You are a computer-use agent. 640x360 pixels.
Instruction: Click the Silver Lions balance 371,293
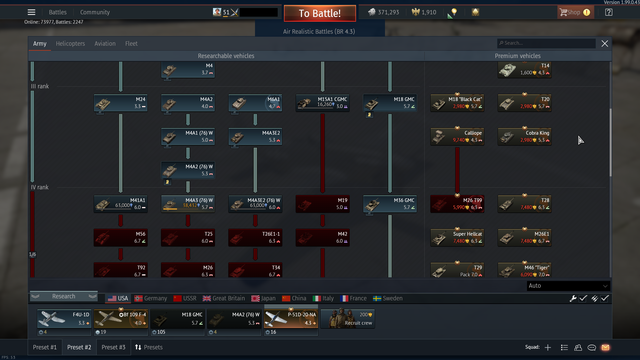pos(384,12)
